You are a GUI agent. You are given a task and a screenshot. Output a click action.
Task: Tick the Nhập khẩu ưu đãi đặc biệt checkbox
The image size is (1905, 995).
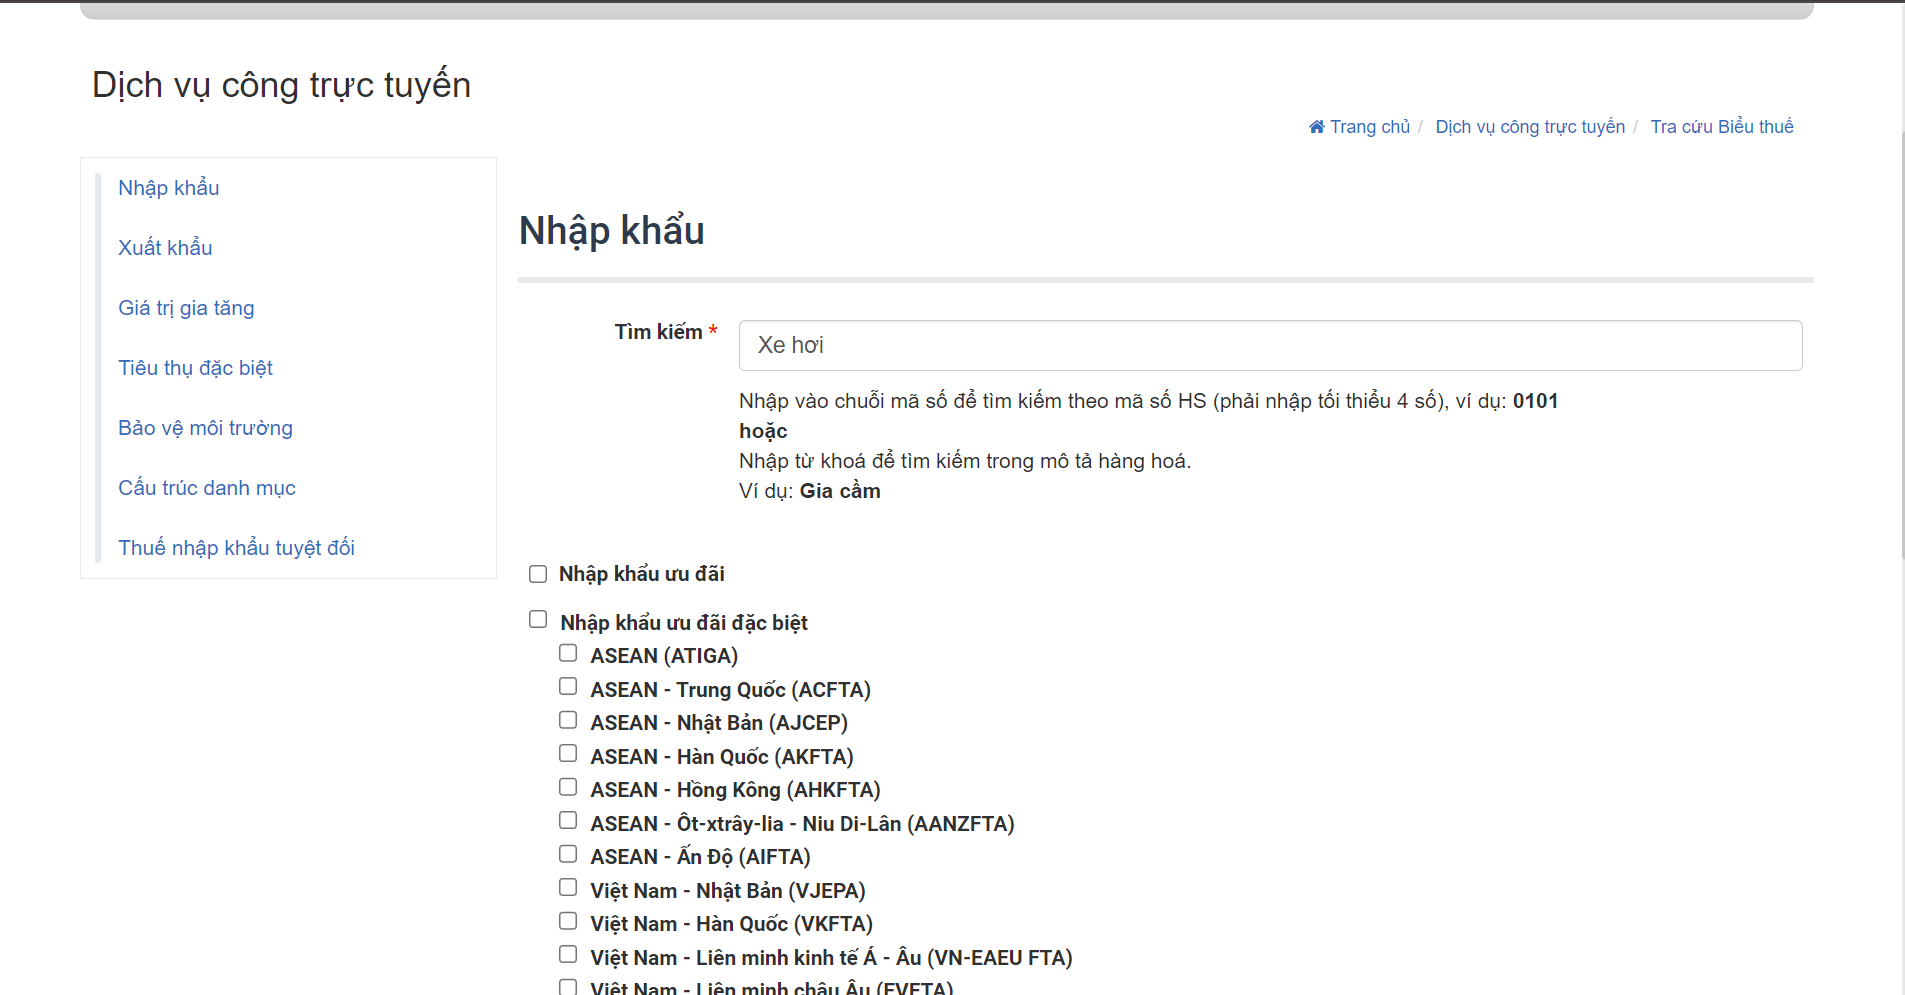538,619
